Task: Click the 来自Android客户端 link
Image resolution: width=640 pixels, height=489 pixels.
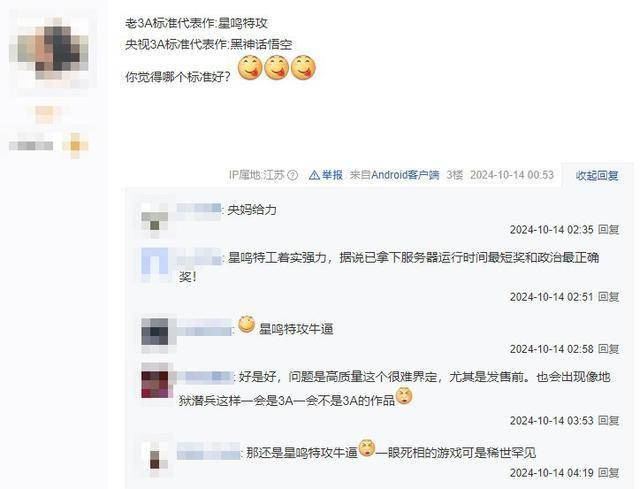Action: pos(394,175)
